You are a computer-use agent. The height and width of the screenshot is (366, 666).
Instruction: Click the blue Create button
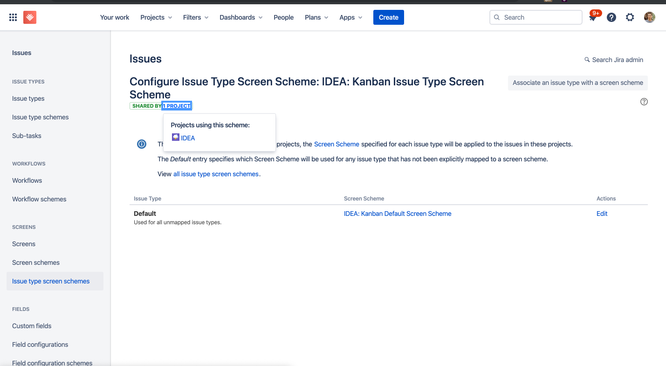click(389, 17)
